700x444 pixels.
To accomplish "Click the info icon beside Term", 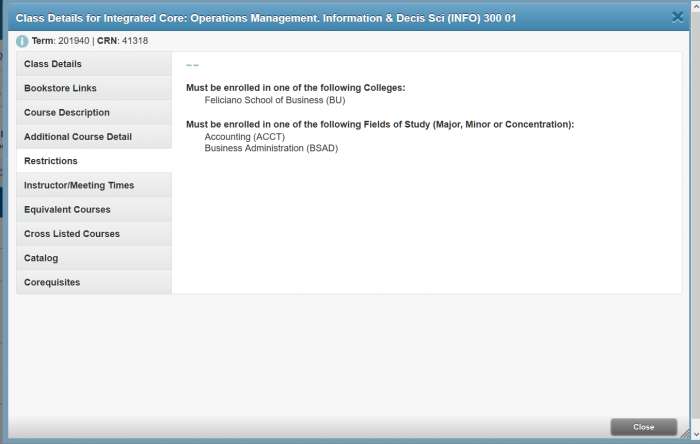I will pos(22,41).
